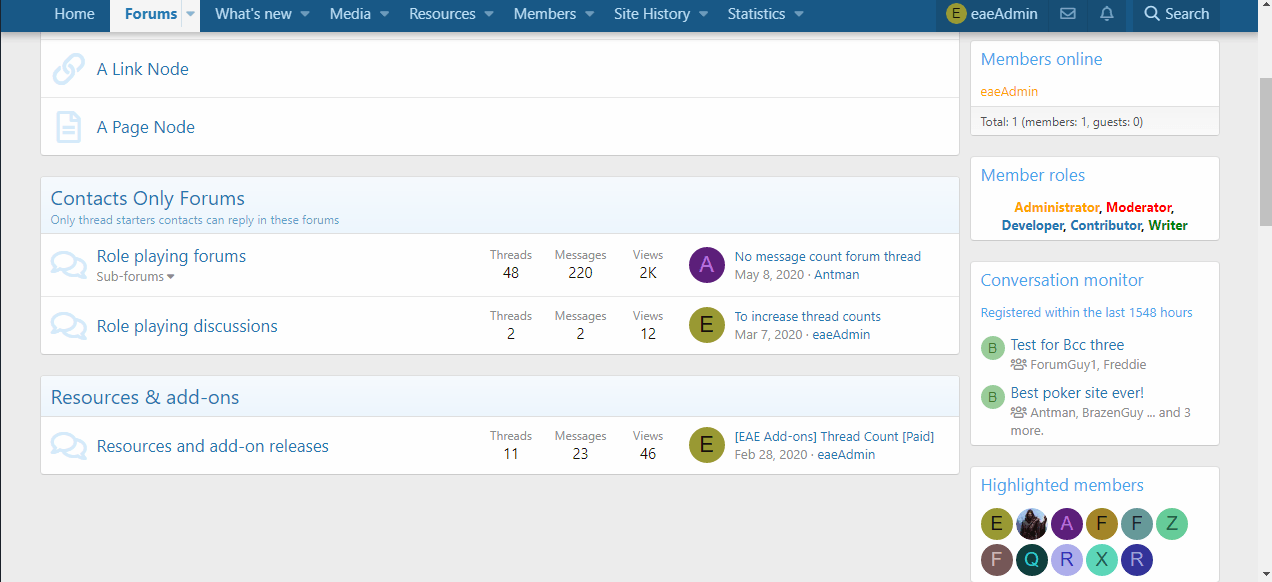Viewport: 1272px width, 582px height.
Task: Click the Role playing forums chat bubble icon
Action: click(68, 265)
